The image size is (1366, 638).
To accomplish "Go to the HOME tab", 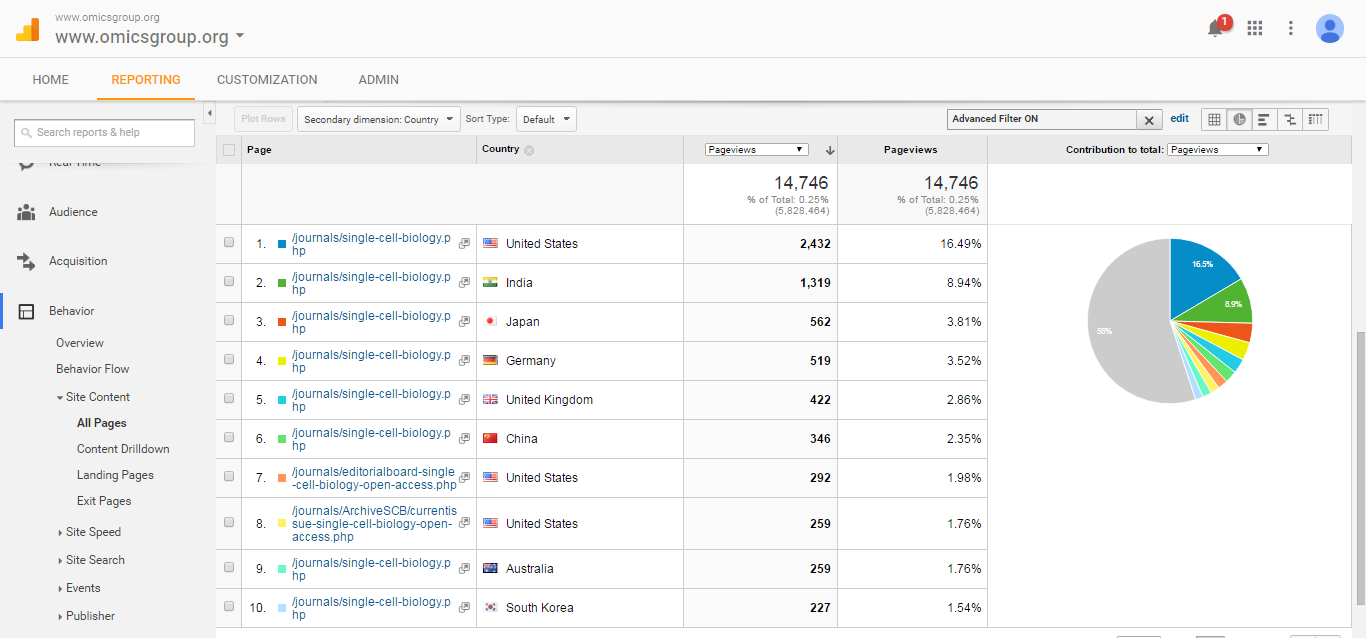I will pos(51,80).
